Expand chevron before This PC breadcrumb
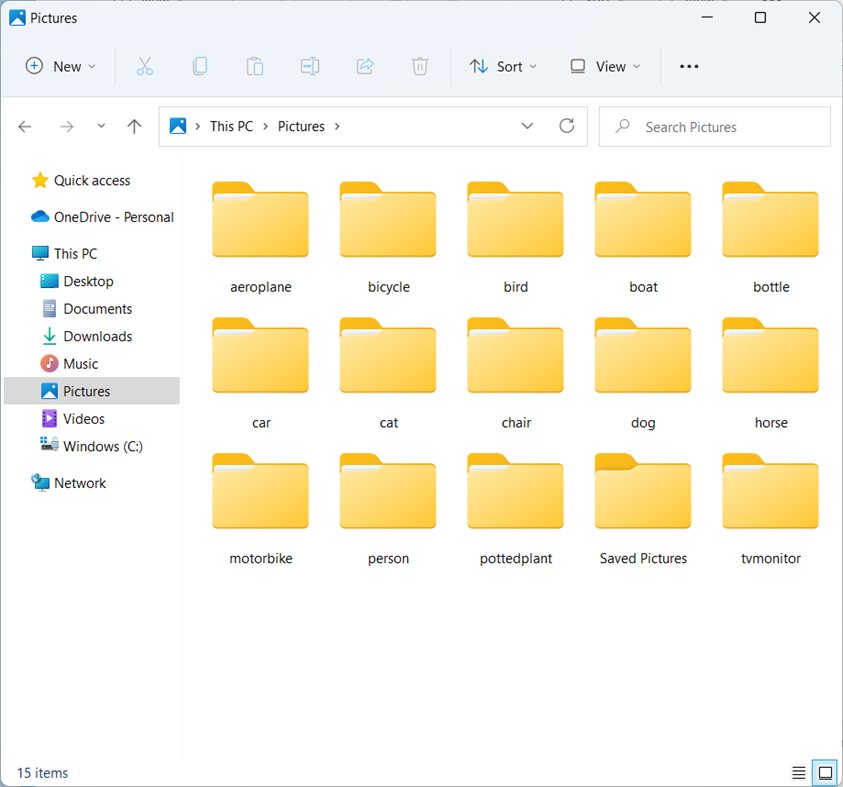 click(x=198, y=126)
